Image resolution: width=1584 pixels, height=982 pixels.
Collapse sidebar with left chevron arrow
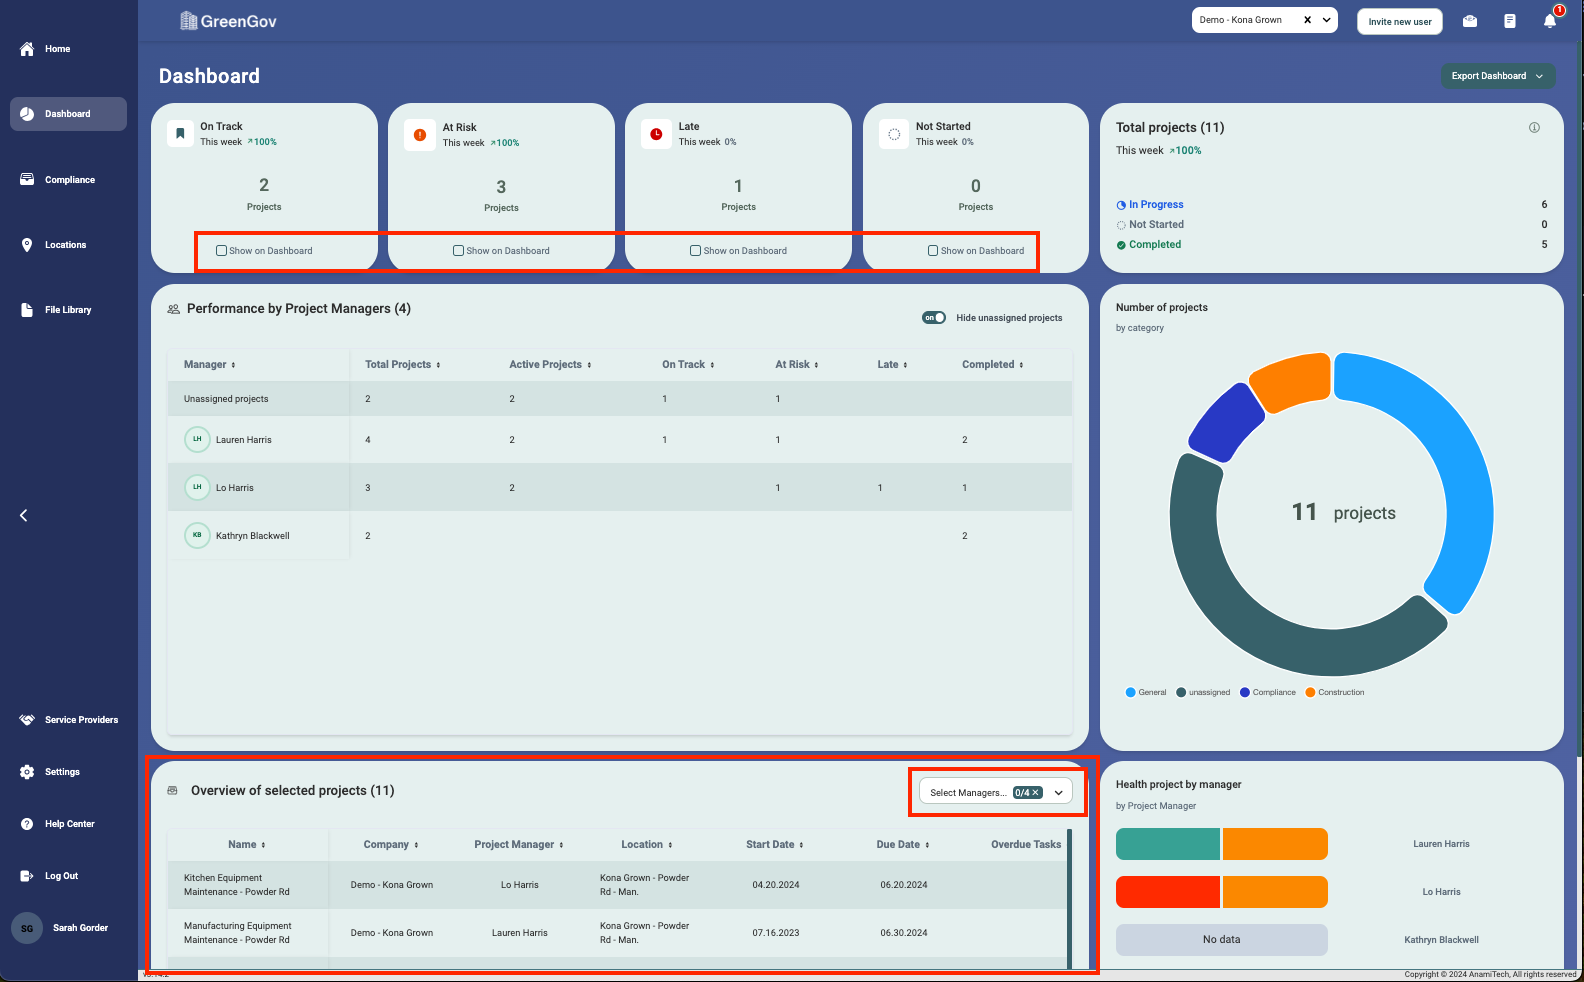coord(24,516)
